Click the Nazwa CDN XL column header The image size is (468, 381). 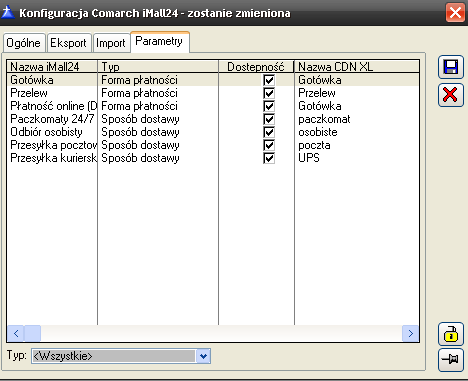357,67
